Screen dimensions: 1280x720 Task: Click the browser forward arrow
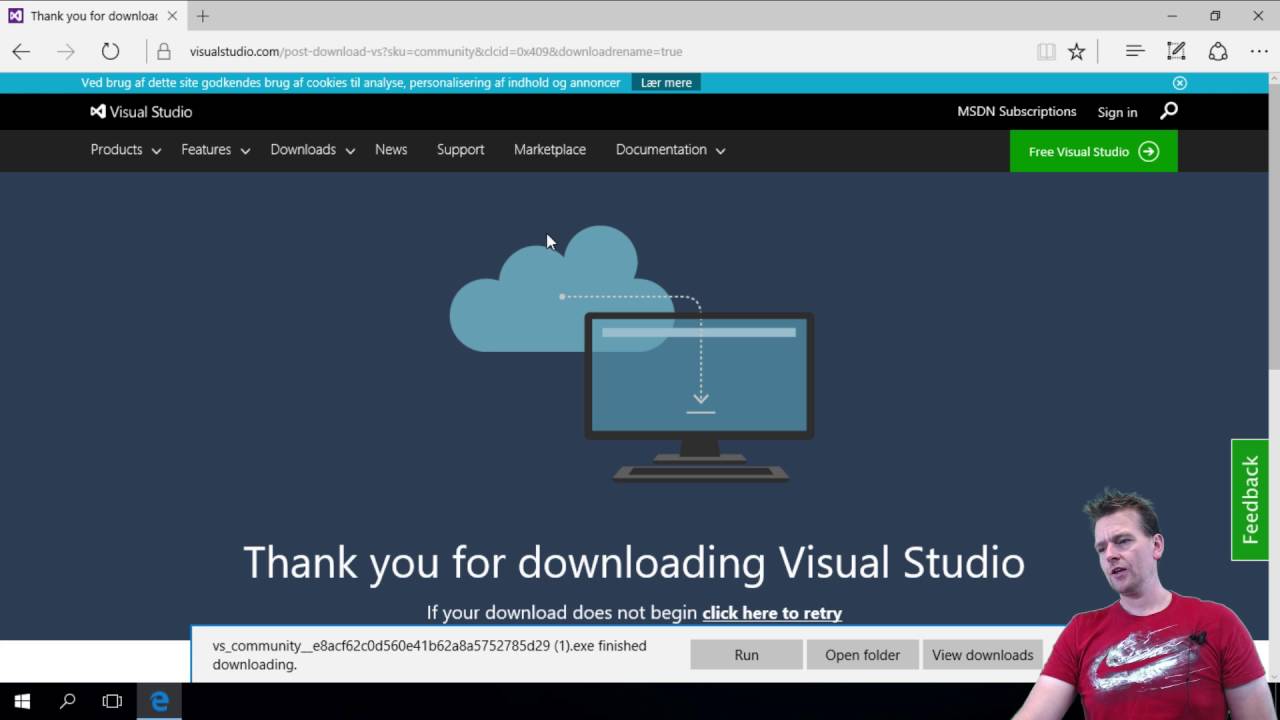(66, 52)
